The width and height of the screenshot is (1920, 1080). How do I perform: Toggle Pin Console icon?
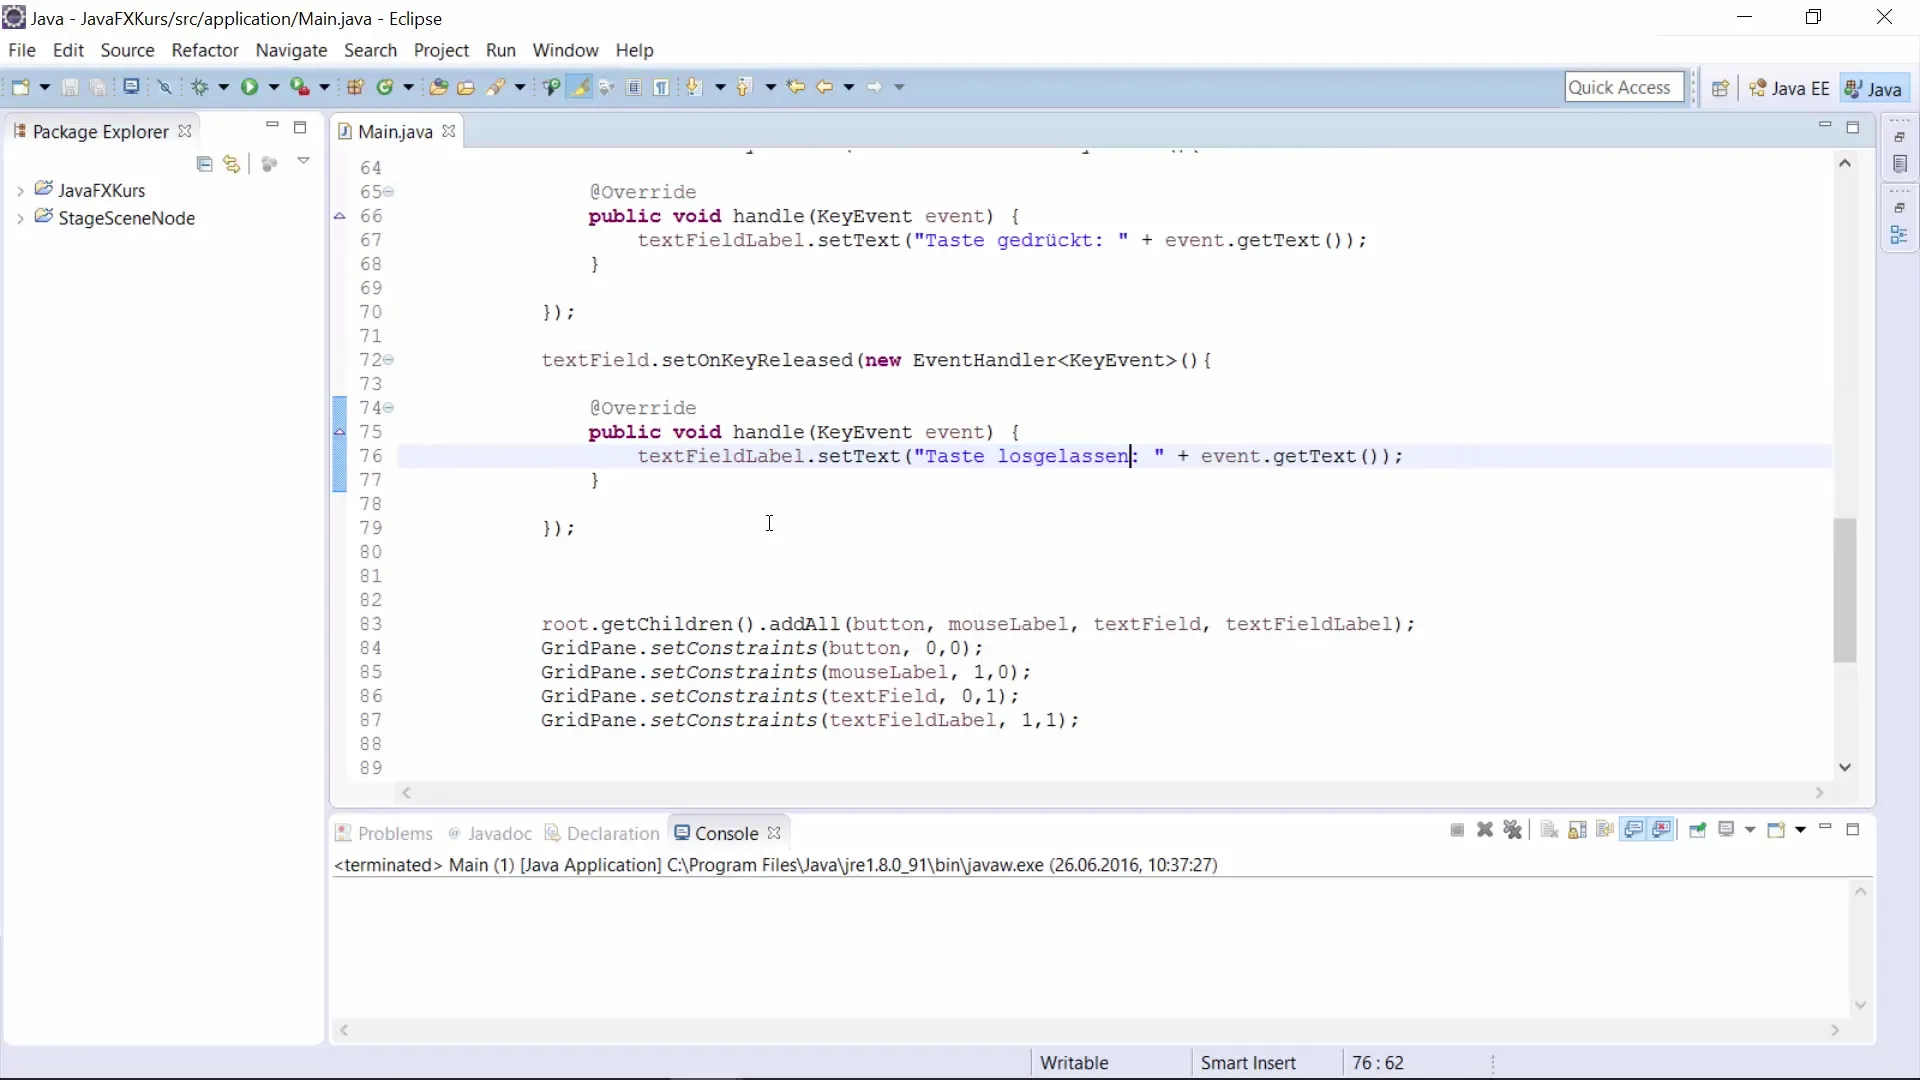[1697, 830]
